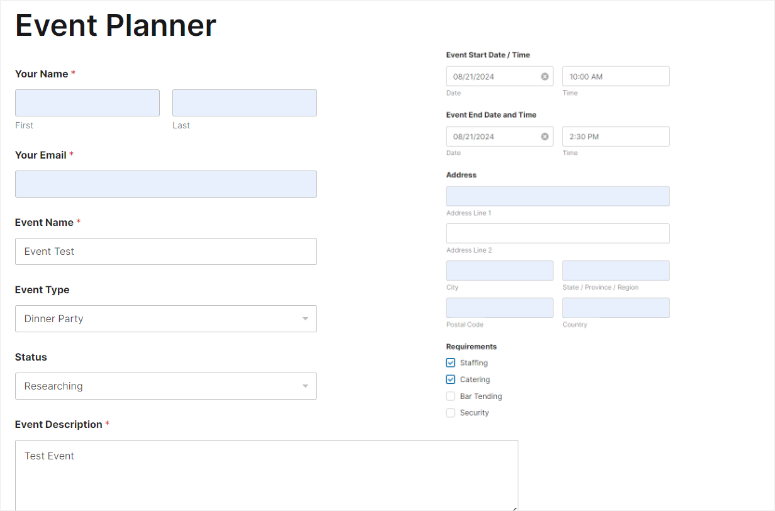Focus the Your Email input field
Viewport: 775px width, 511px height.
[166, 184]
